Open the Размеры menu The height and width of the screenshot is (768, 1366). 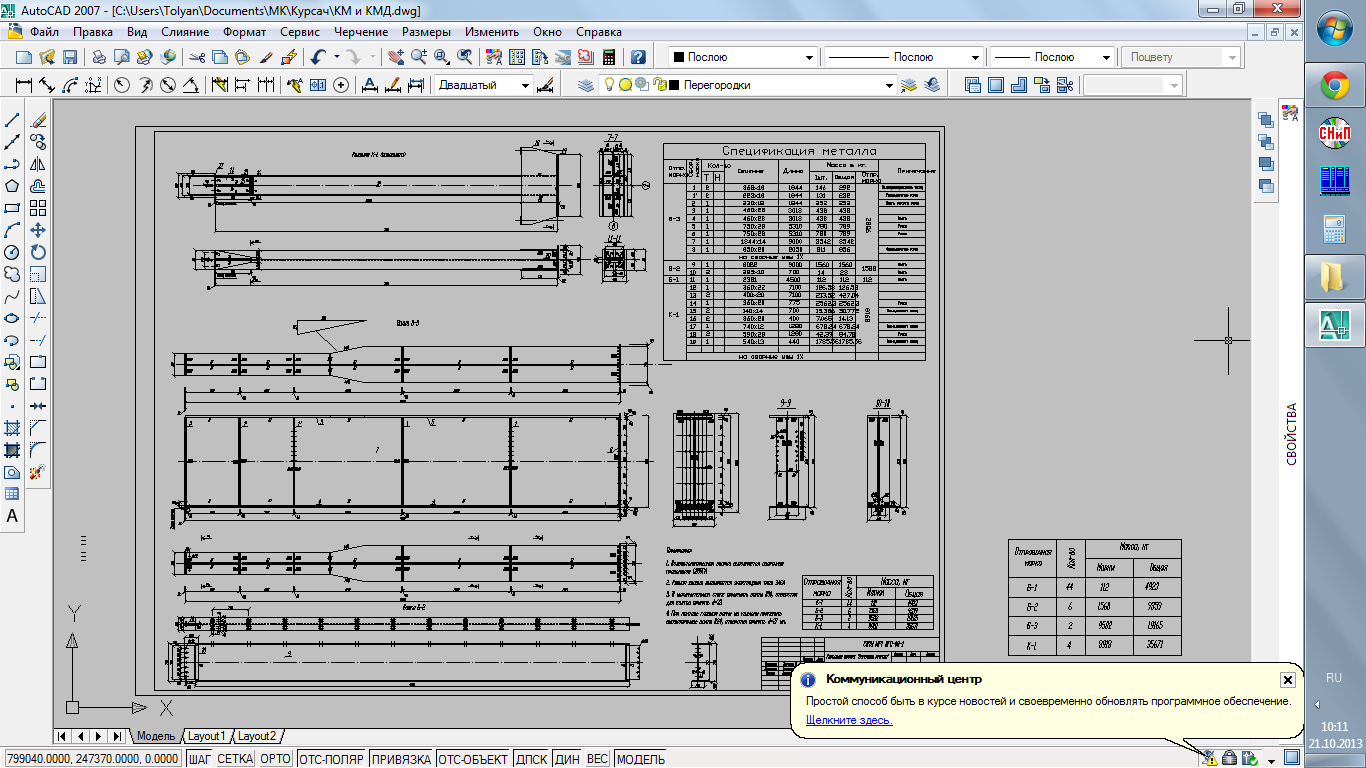427,32
